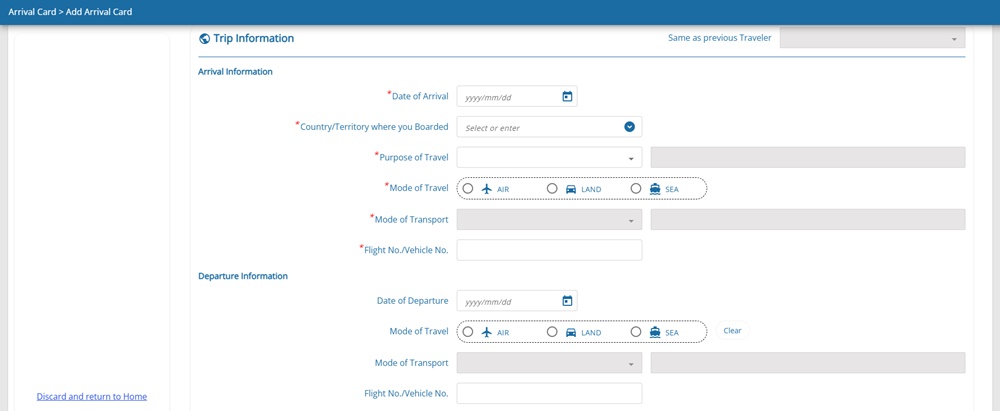Focus the departure Flight No./Vehicle No. field
Viewport: 1000px width, 411px height.
click(549, 393)
